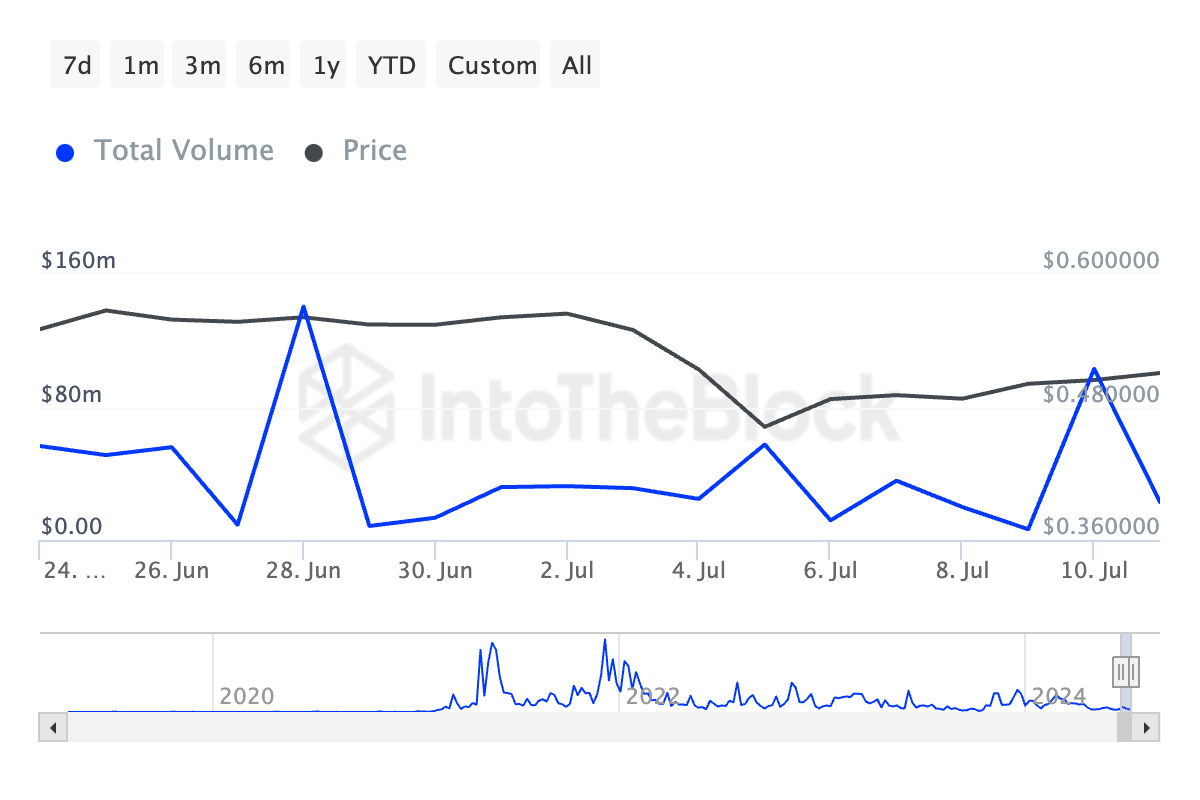
Task: Click the scrollbar left arrow
Action: click(x=50, y=726)
